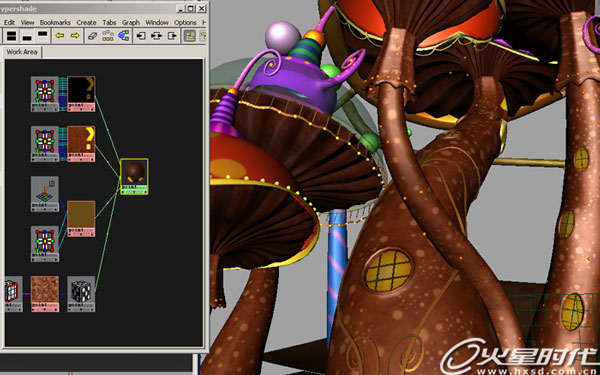Viewport: 600px width, 375px height.
Task: Open the Edit menu in Hypershade
Action: point(9,23)
